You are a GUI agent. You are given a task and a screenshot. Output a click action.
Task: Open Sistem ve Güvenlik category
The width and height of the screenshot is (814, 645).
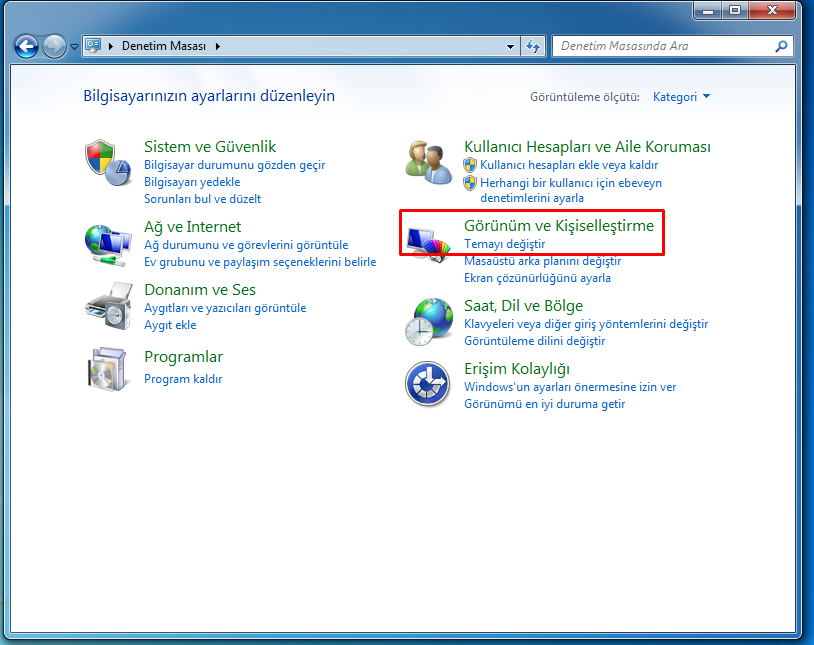(x=210, y=146)
